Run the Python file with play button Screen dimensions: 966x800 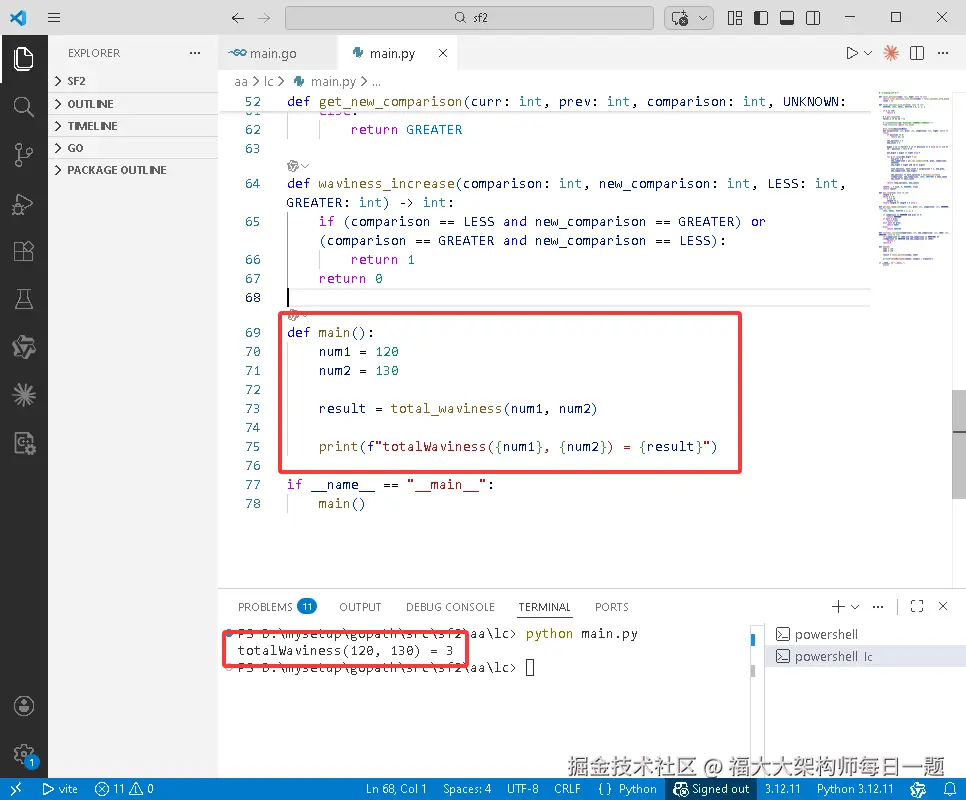pyautogui.click(x=851, y=53)
